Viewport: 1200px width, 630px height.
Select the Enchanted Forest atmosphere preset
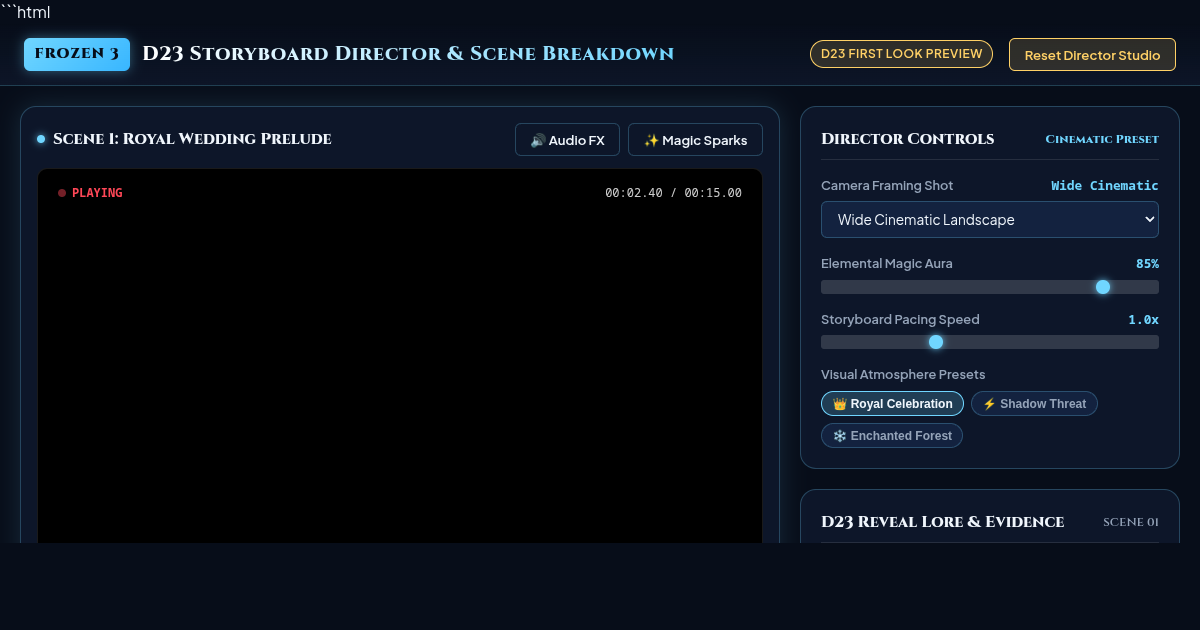point(892,436)
